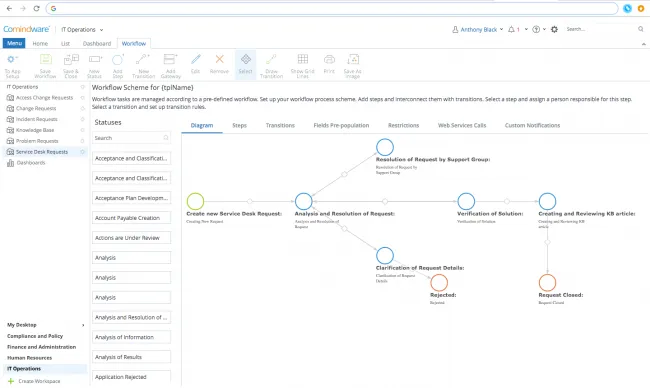
Task: Switch to the Dashboard ribbon tab
Action: point(97,44)
